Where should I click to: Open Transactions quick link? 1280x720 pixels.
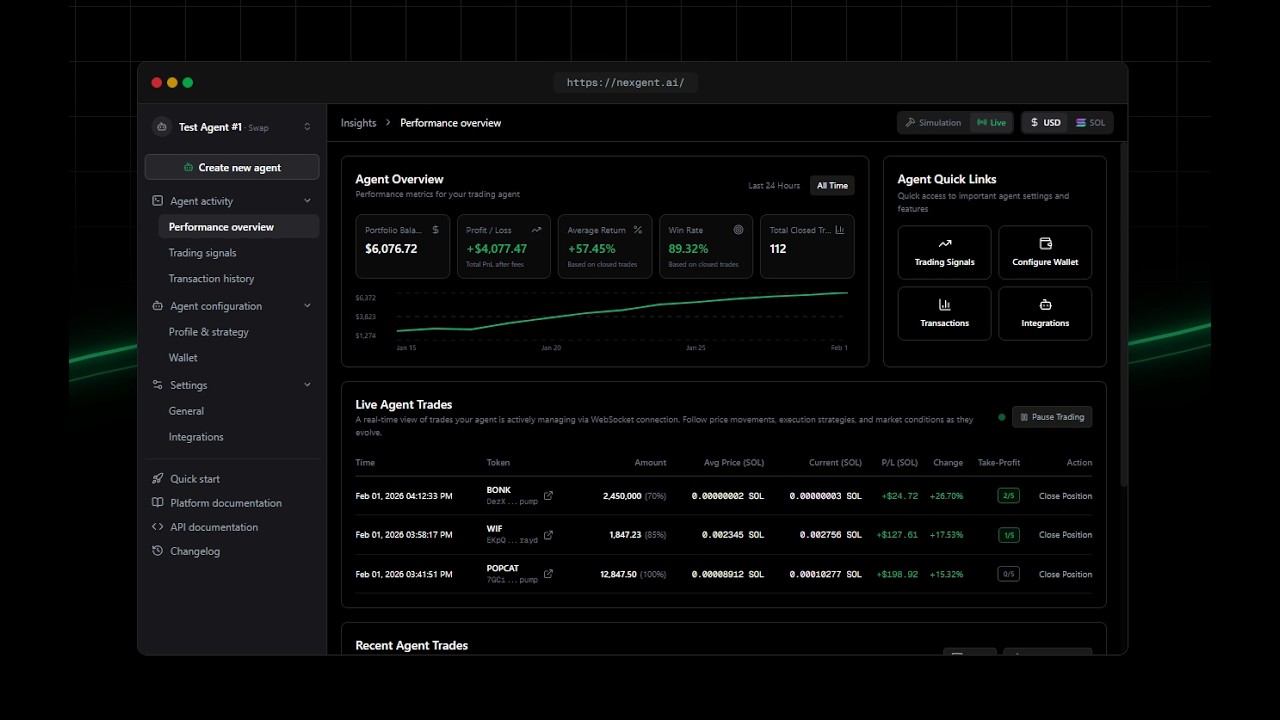944,314
